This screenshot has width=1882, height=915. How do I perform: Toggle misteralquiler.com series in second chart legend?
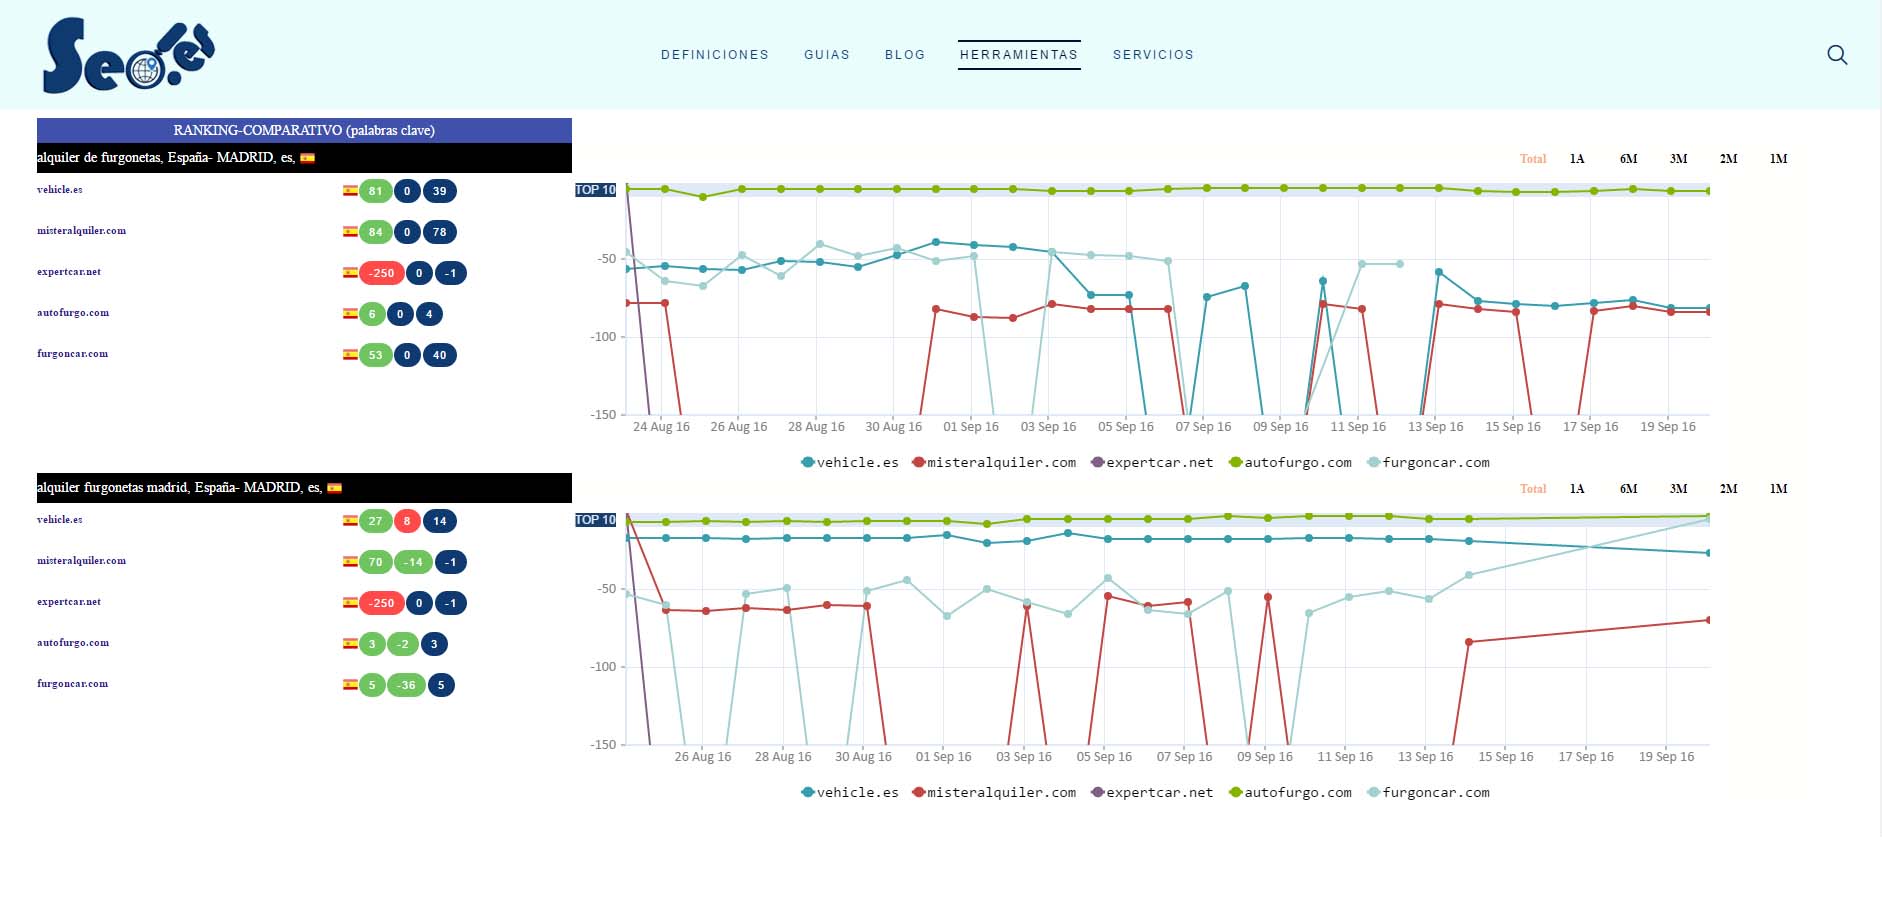tap(994, 792)
